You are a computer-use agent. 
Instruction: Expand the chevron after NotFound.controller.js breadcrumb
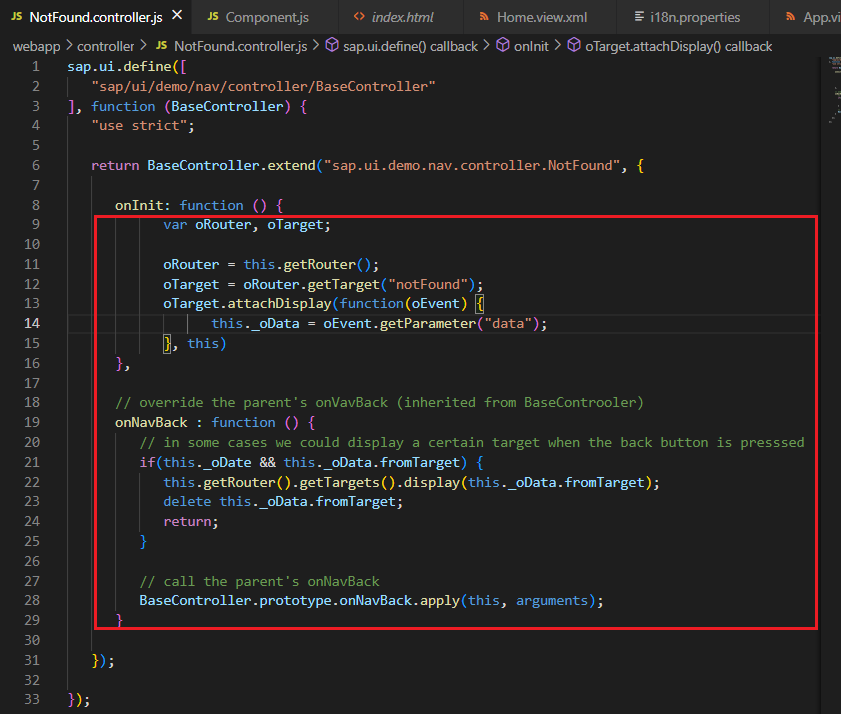pyautogui.click(x=316, y=46)
